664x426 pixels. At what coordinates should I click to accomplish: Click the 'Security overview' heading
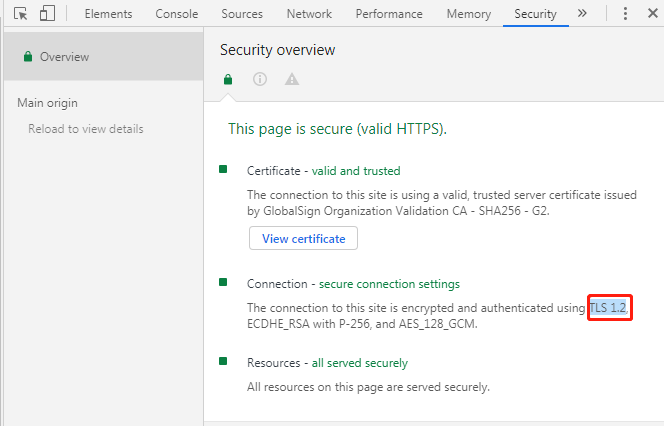[x=277, y=50]
